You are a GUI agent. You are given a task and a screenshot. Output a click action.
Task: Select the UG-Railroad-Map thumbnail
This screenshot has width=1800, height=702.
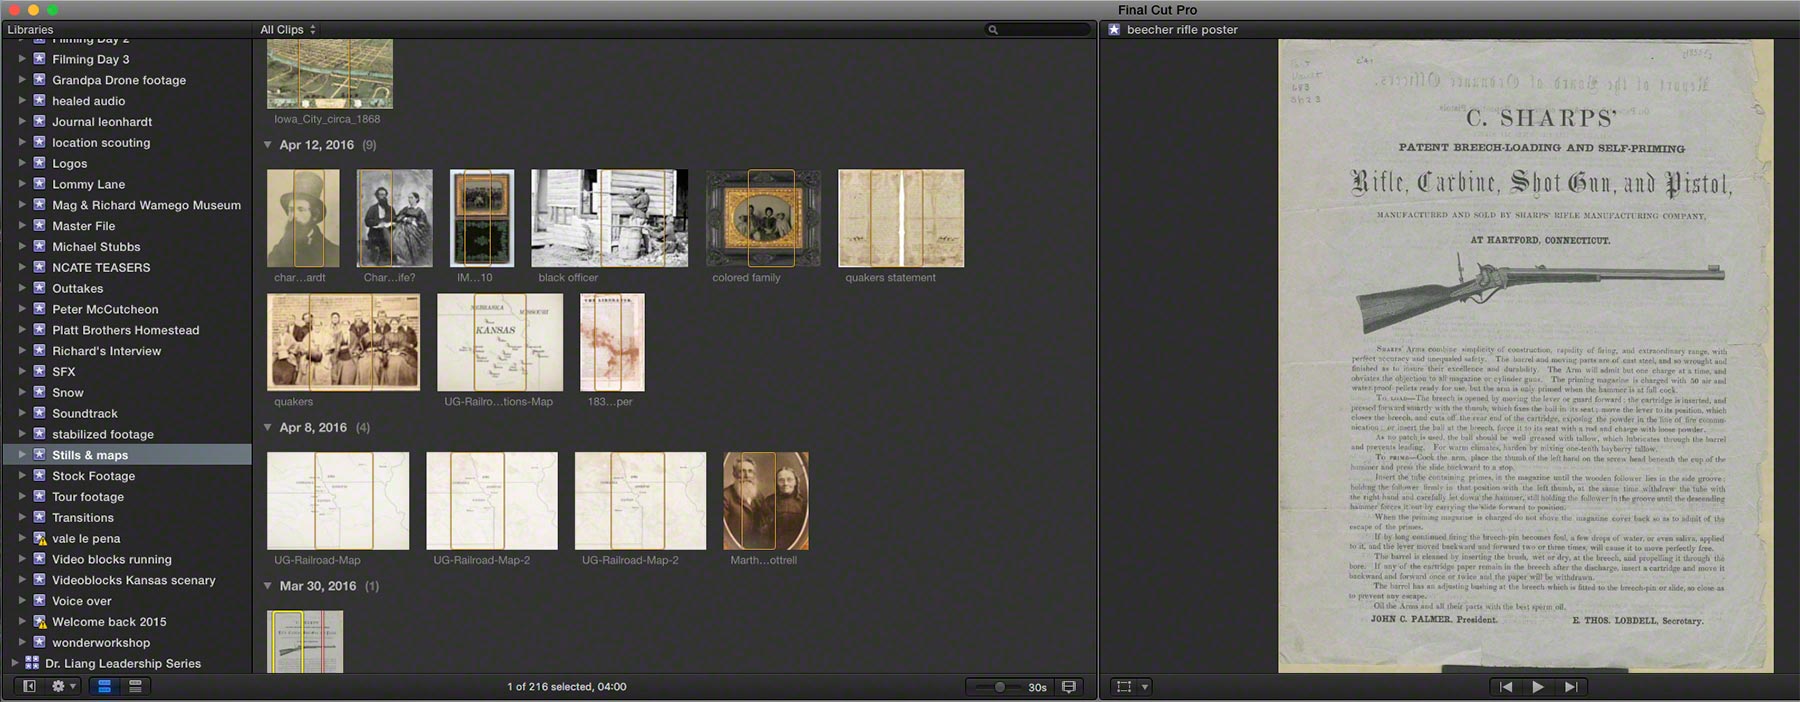[338, 501]
